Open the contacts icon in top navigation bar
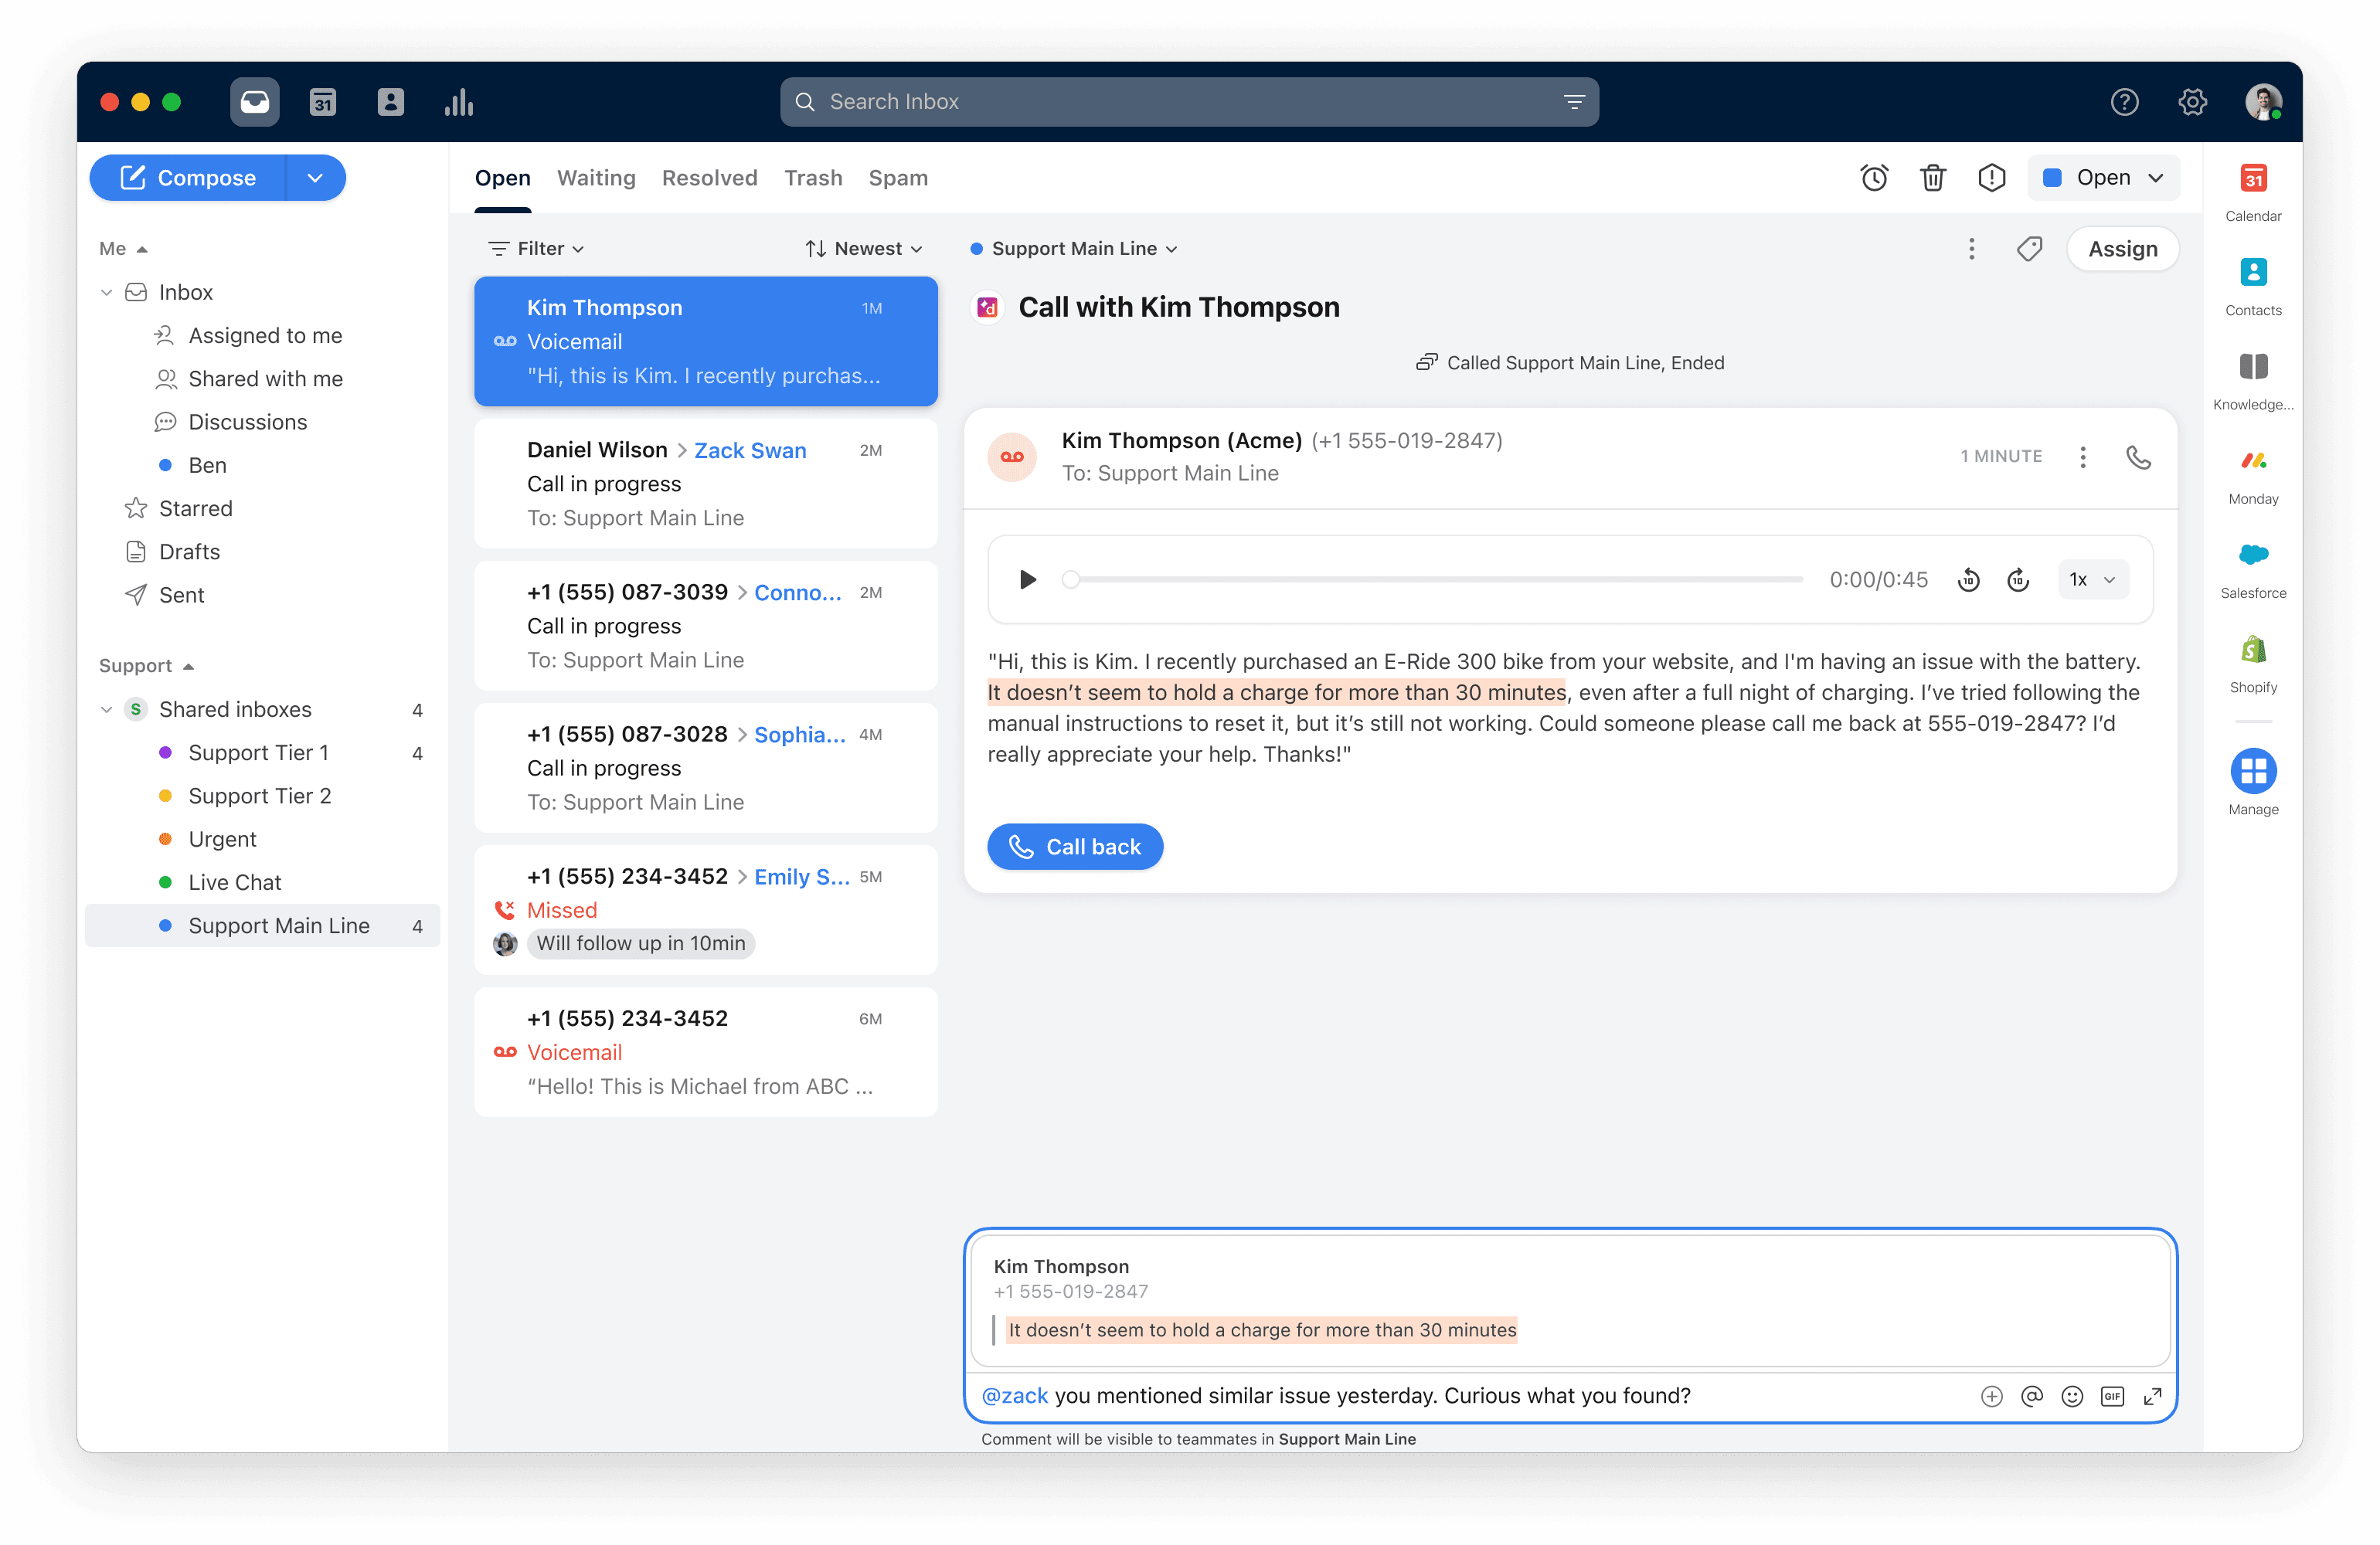 click(x=390, y=102)
